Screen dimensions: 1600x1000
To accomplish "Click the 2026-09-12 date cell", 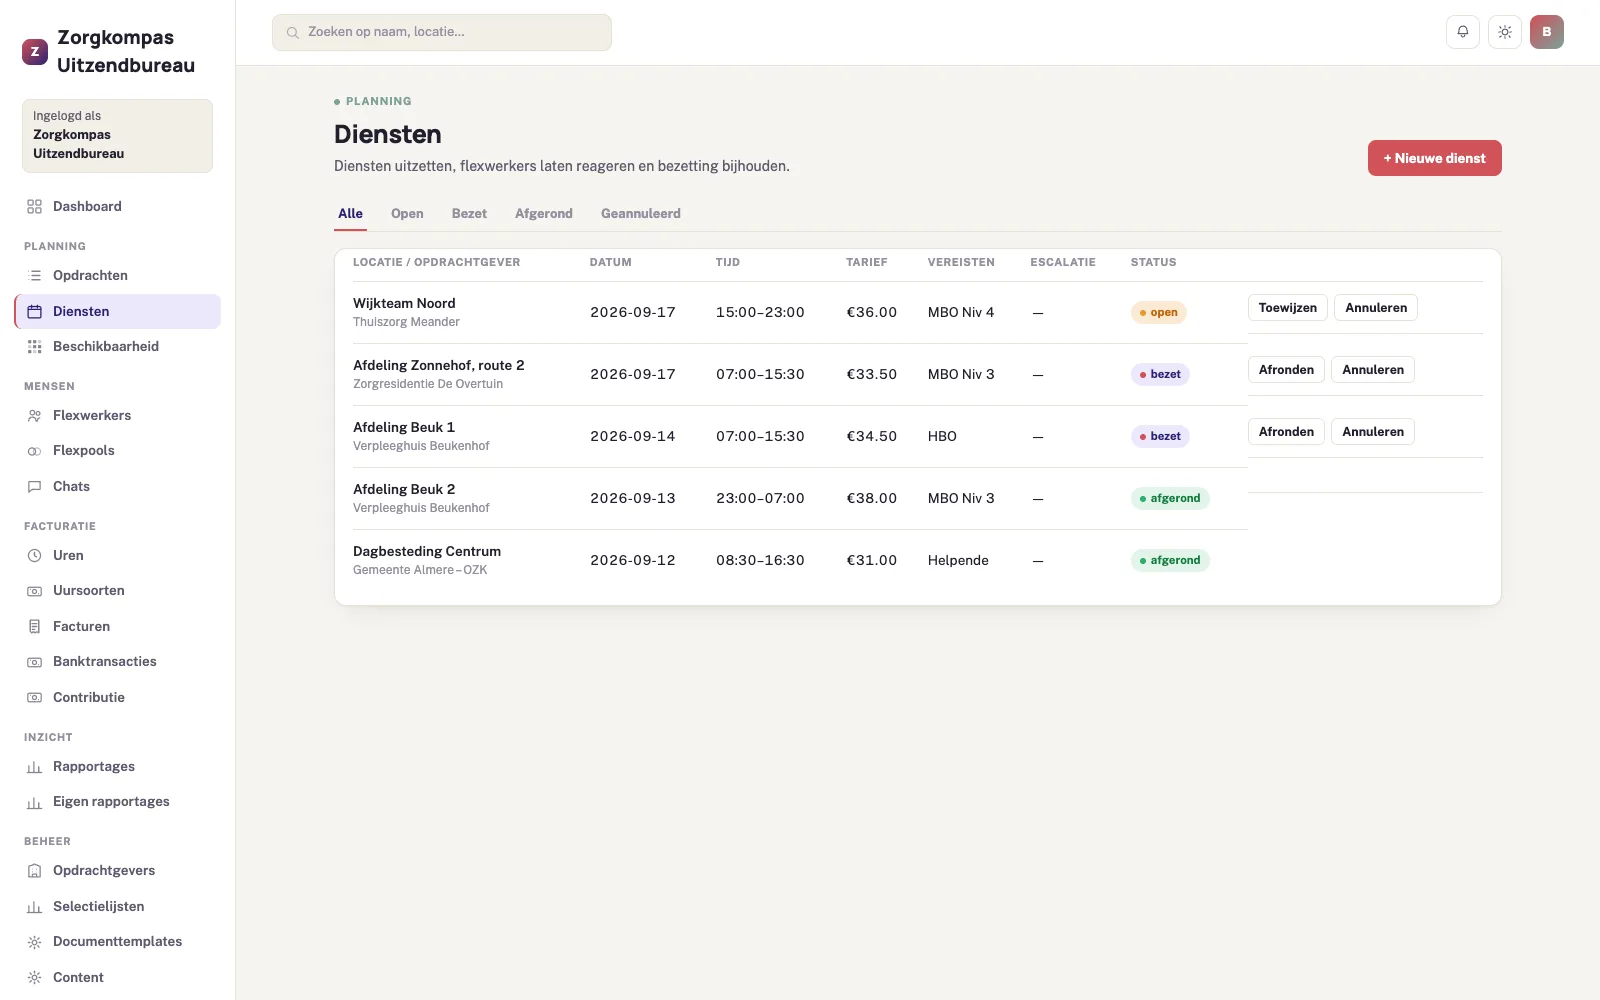I will (x=633, y=560).
